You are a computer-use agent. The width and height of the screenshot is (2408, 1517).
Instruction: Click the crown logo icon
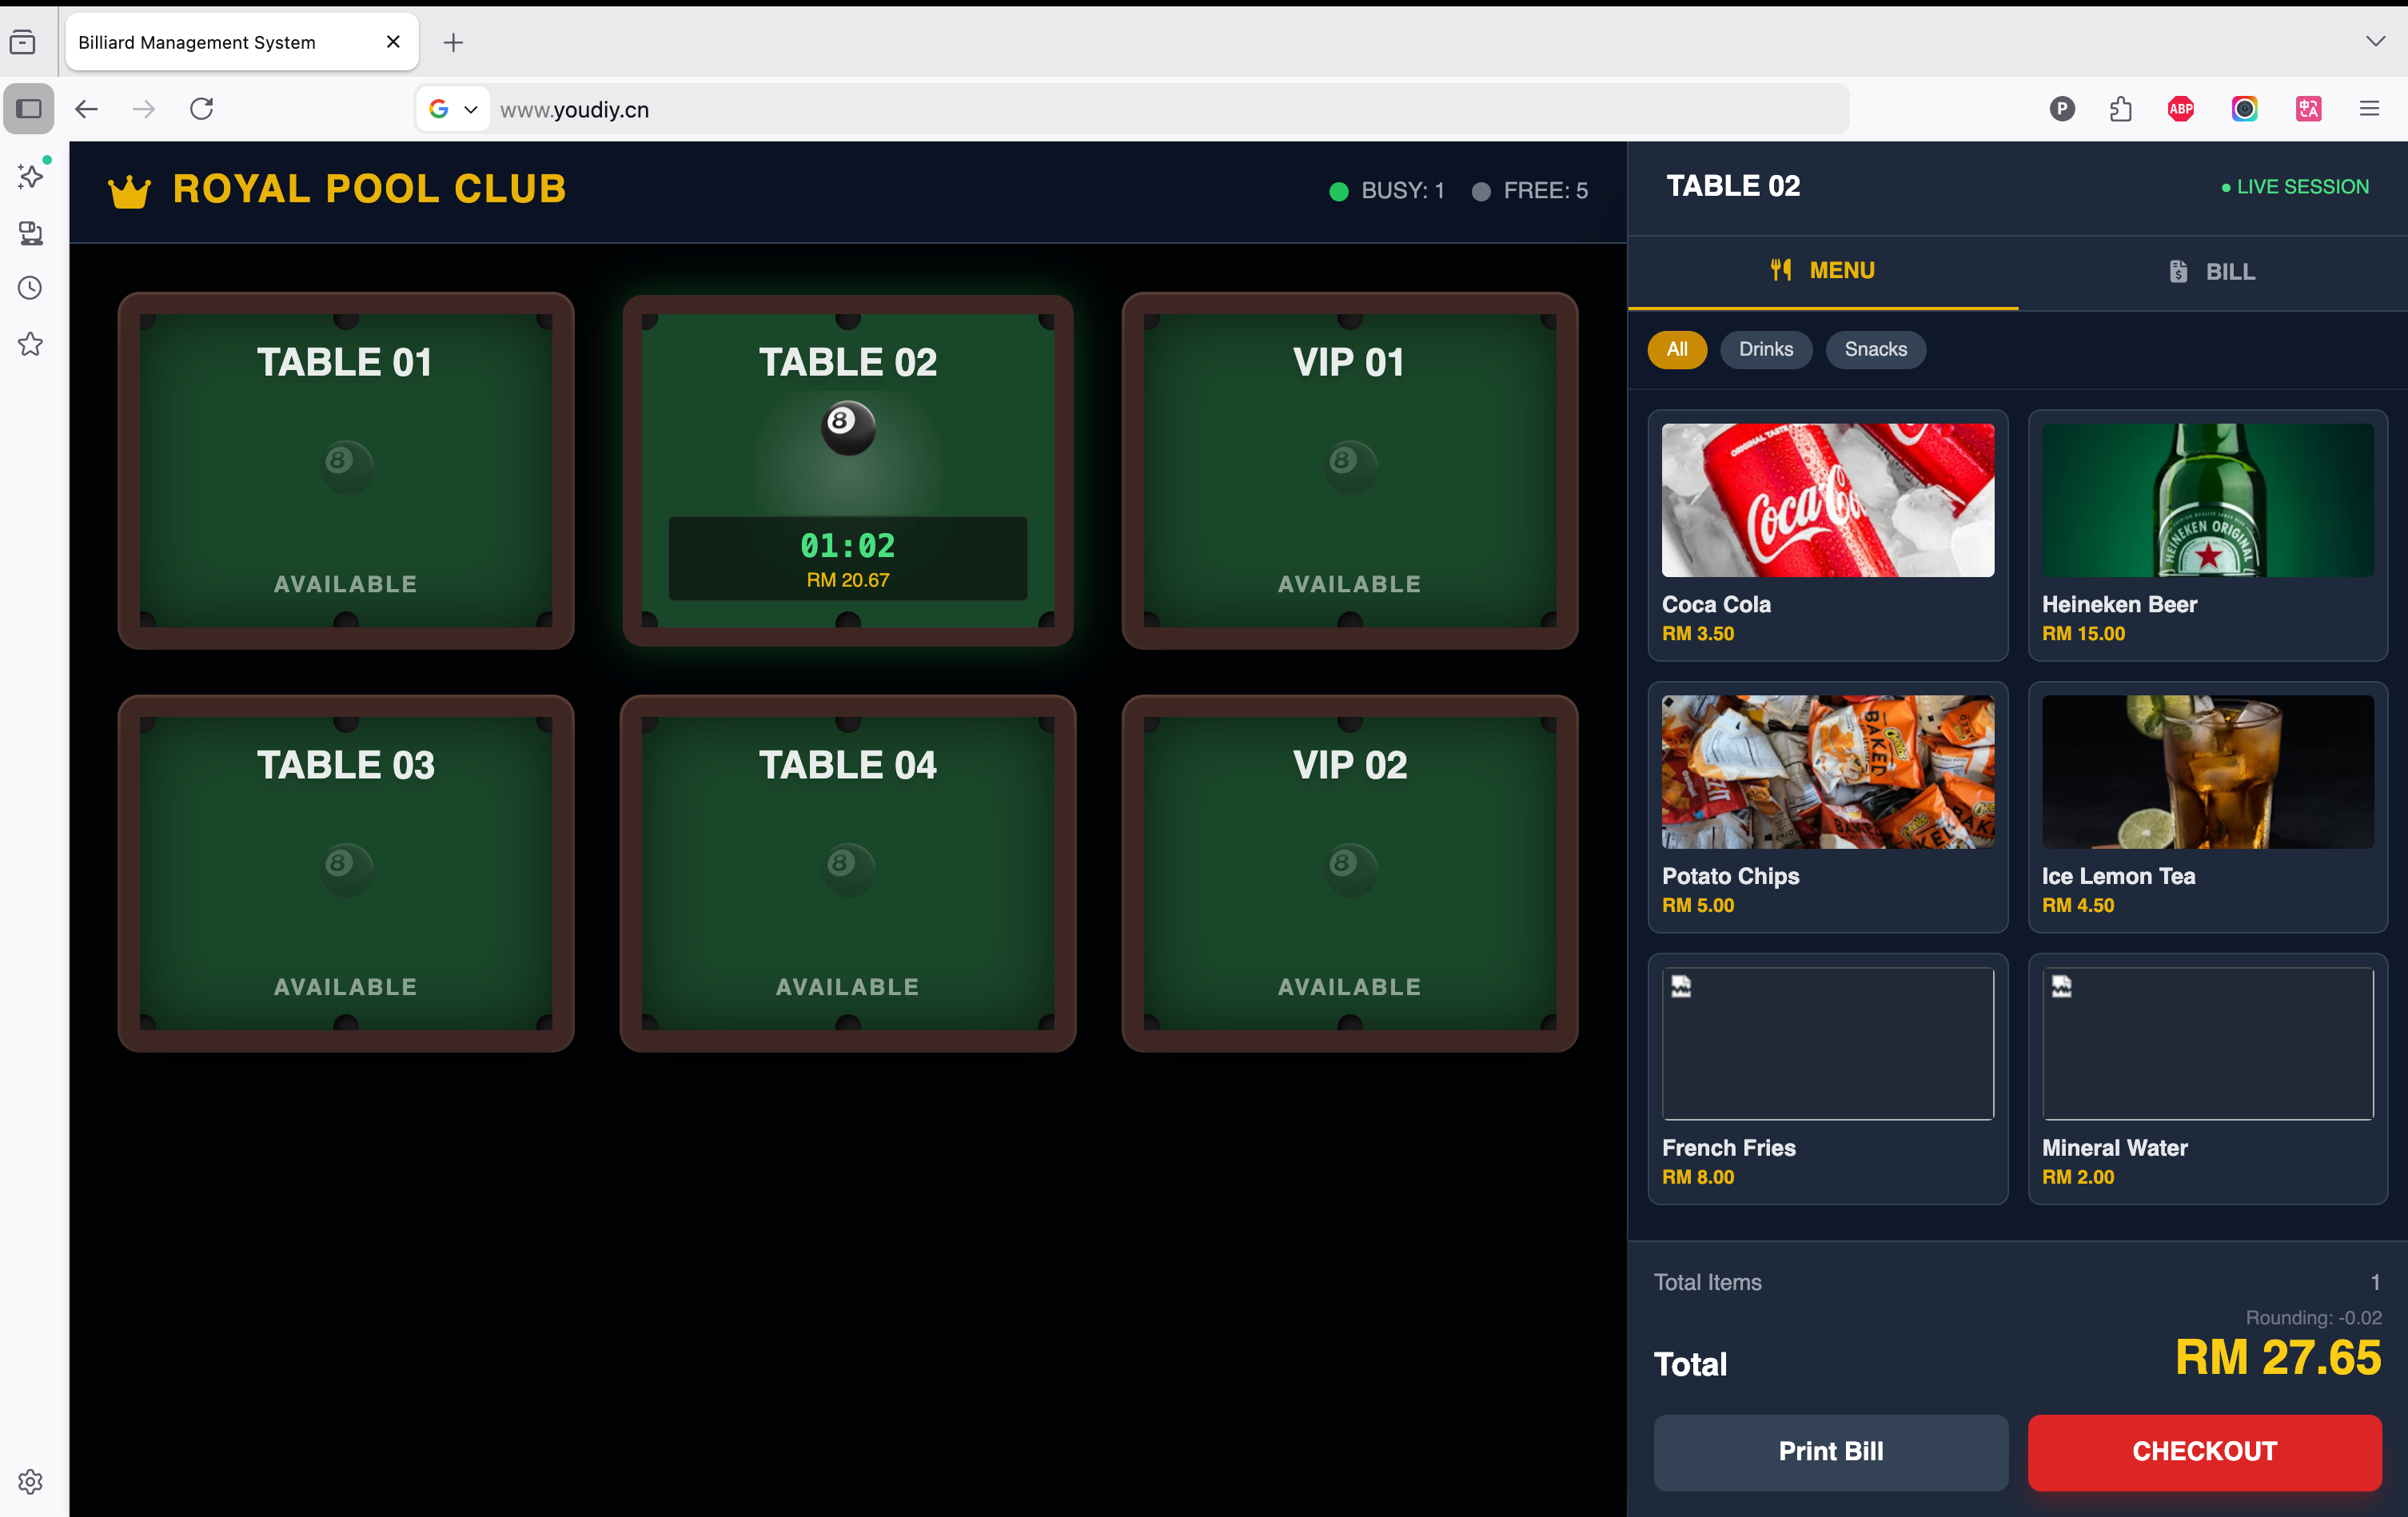129,190
